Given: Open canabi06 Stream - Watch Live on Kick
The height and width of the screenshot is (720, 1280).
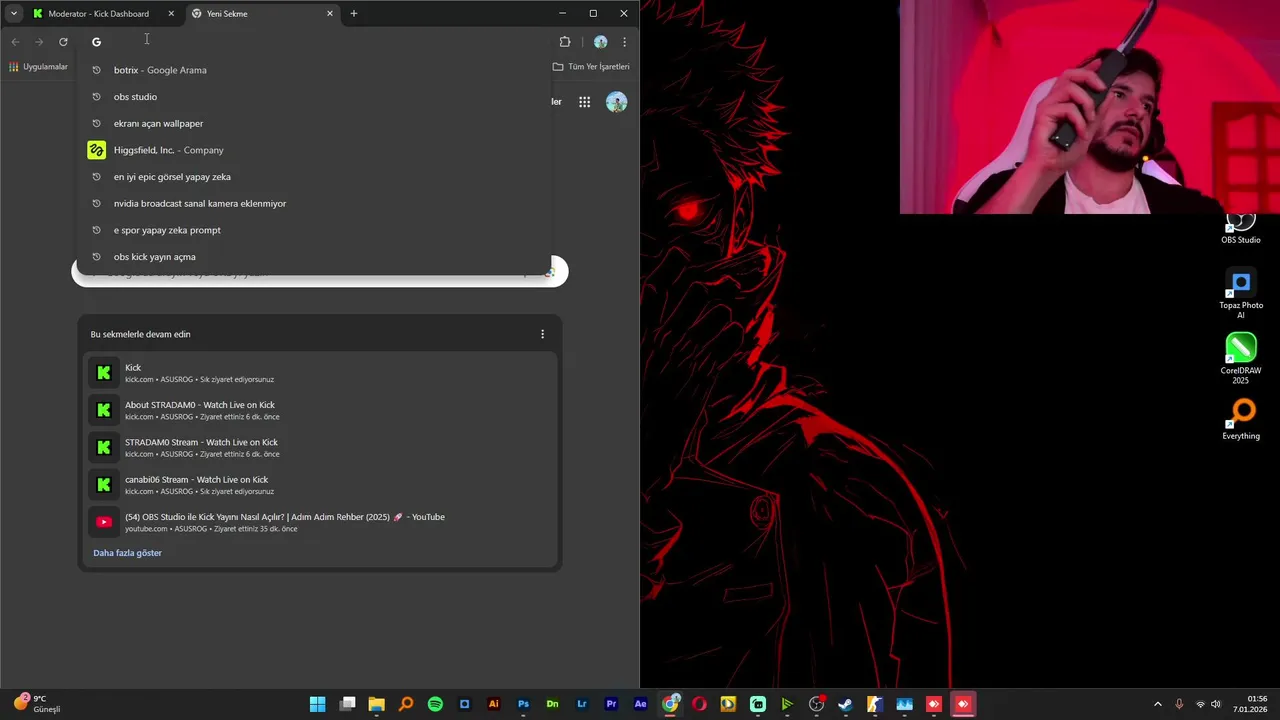Looking at the screenshot, I should pyautogui.click(x=320, y=485).
